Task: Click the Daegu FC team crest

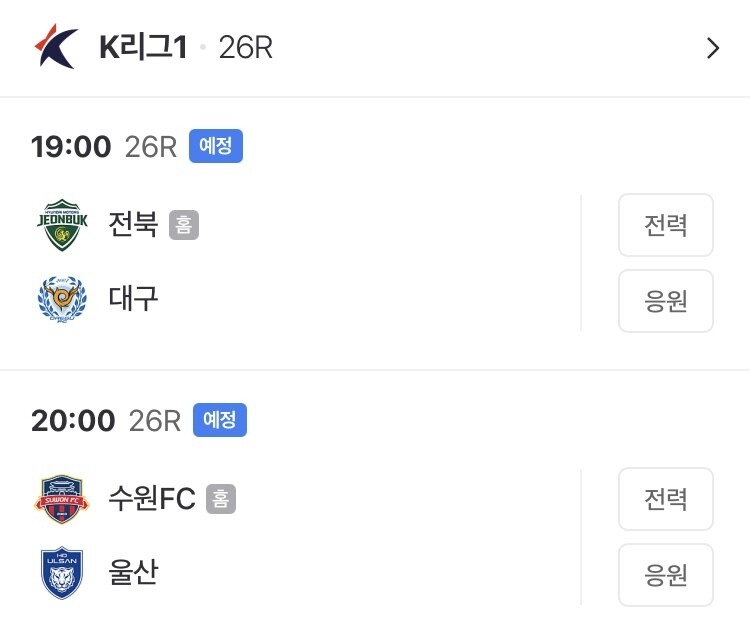Action: [62, 299]
